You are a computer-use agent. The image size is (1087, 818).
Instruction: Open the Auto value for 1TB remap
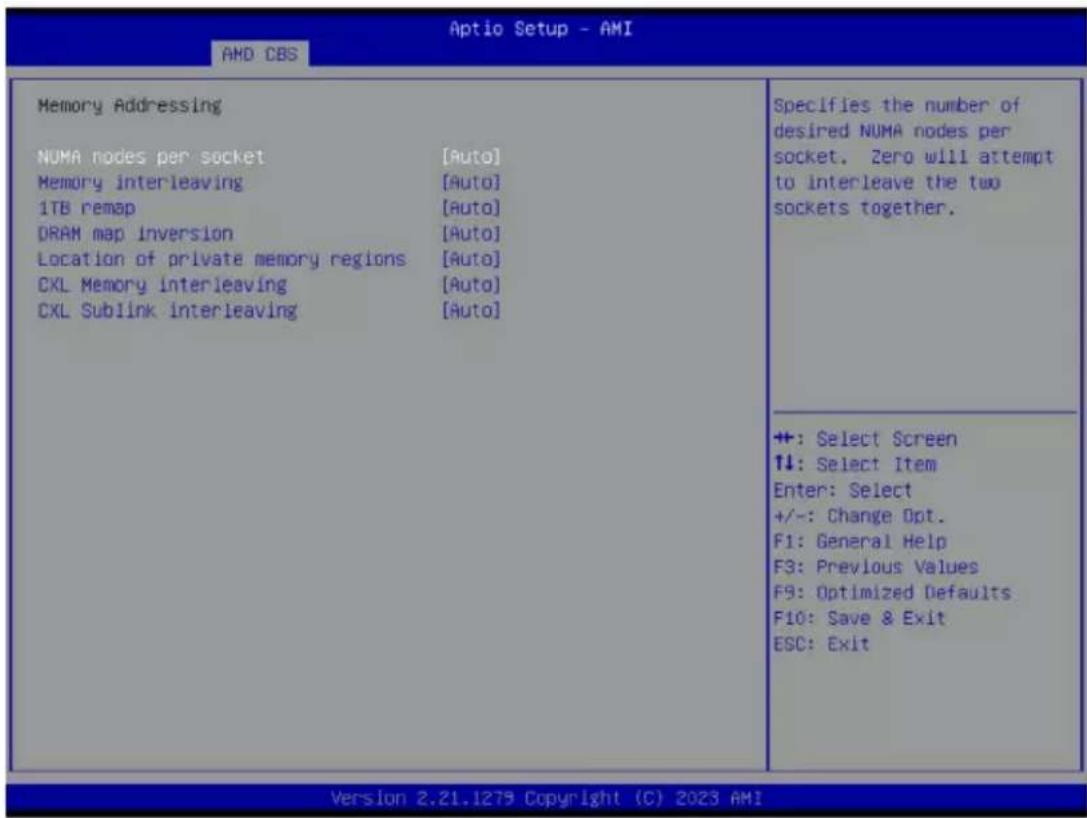tap(471, 208)
